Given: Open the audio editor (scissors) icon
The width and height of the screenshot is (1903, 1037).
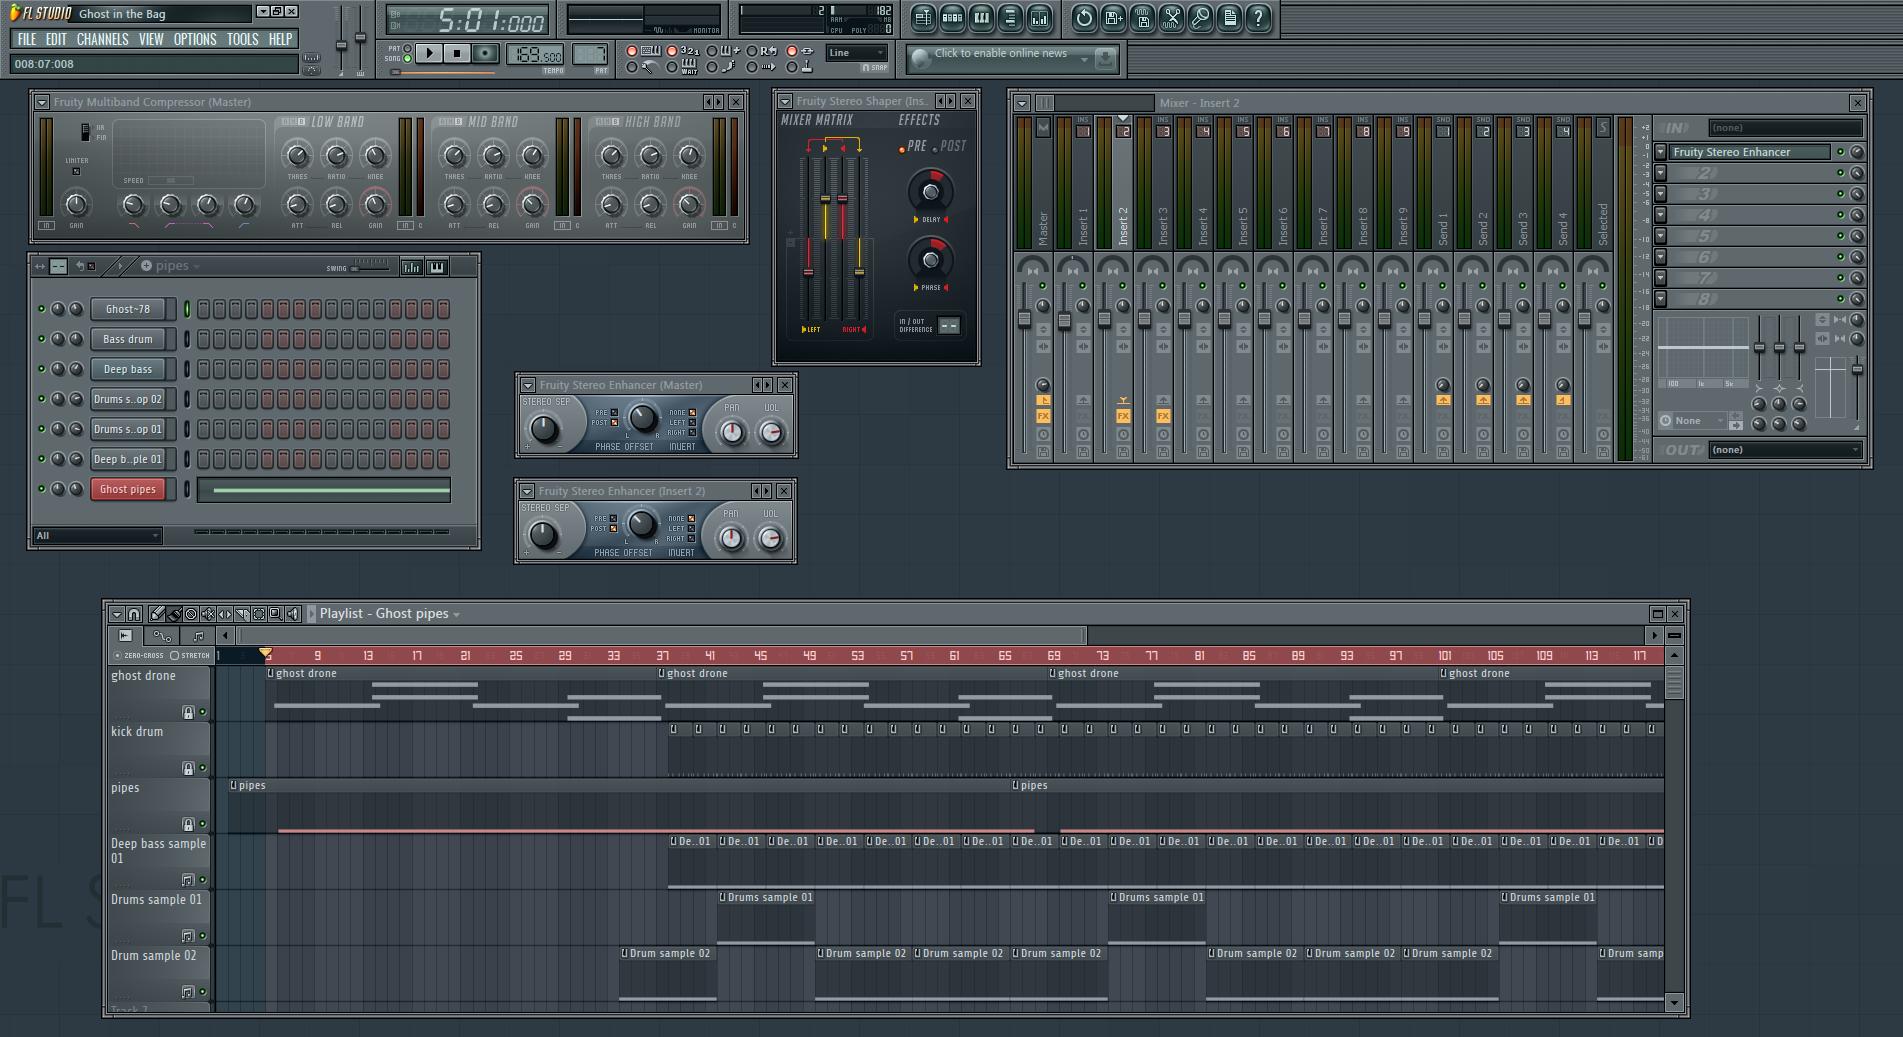Looking at the screenshot, I should (1171, 18).
